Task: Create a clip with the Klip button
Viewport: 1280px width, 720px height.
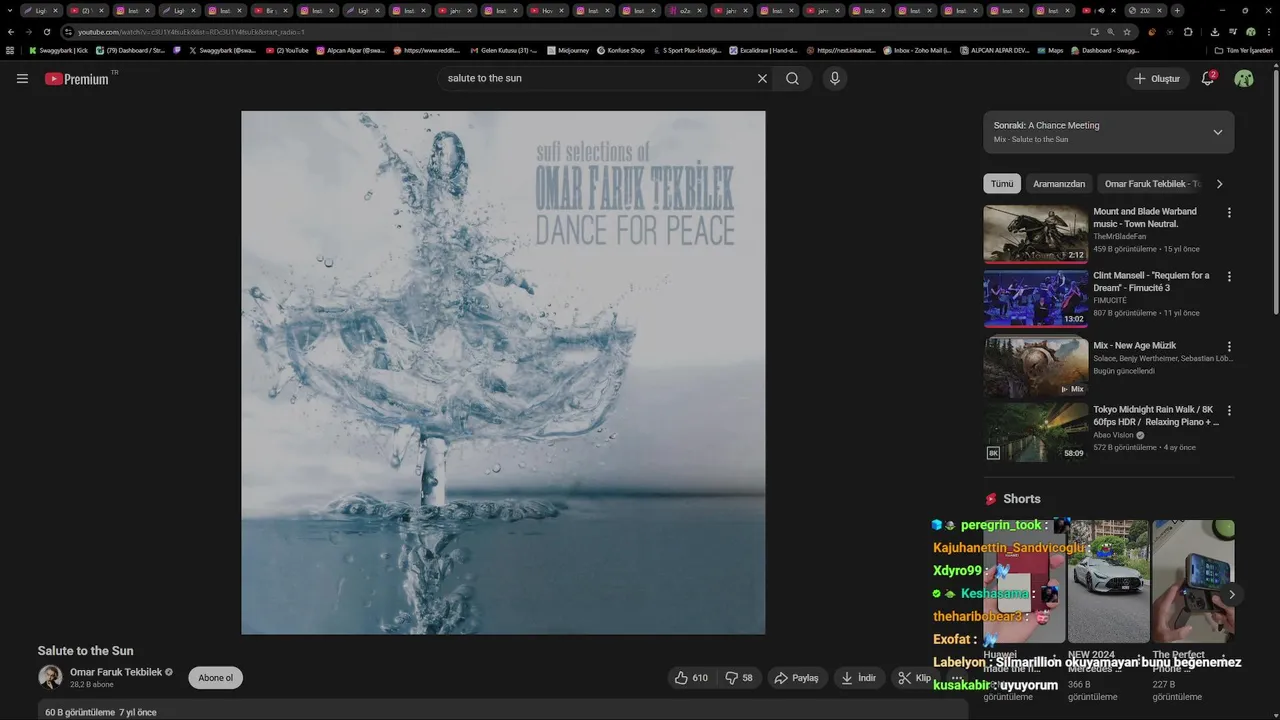Action: point(914,678)
